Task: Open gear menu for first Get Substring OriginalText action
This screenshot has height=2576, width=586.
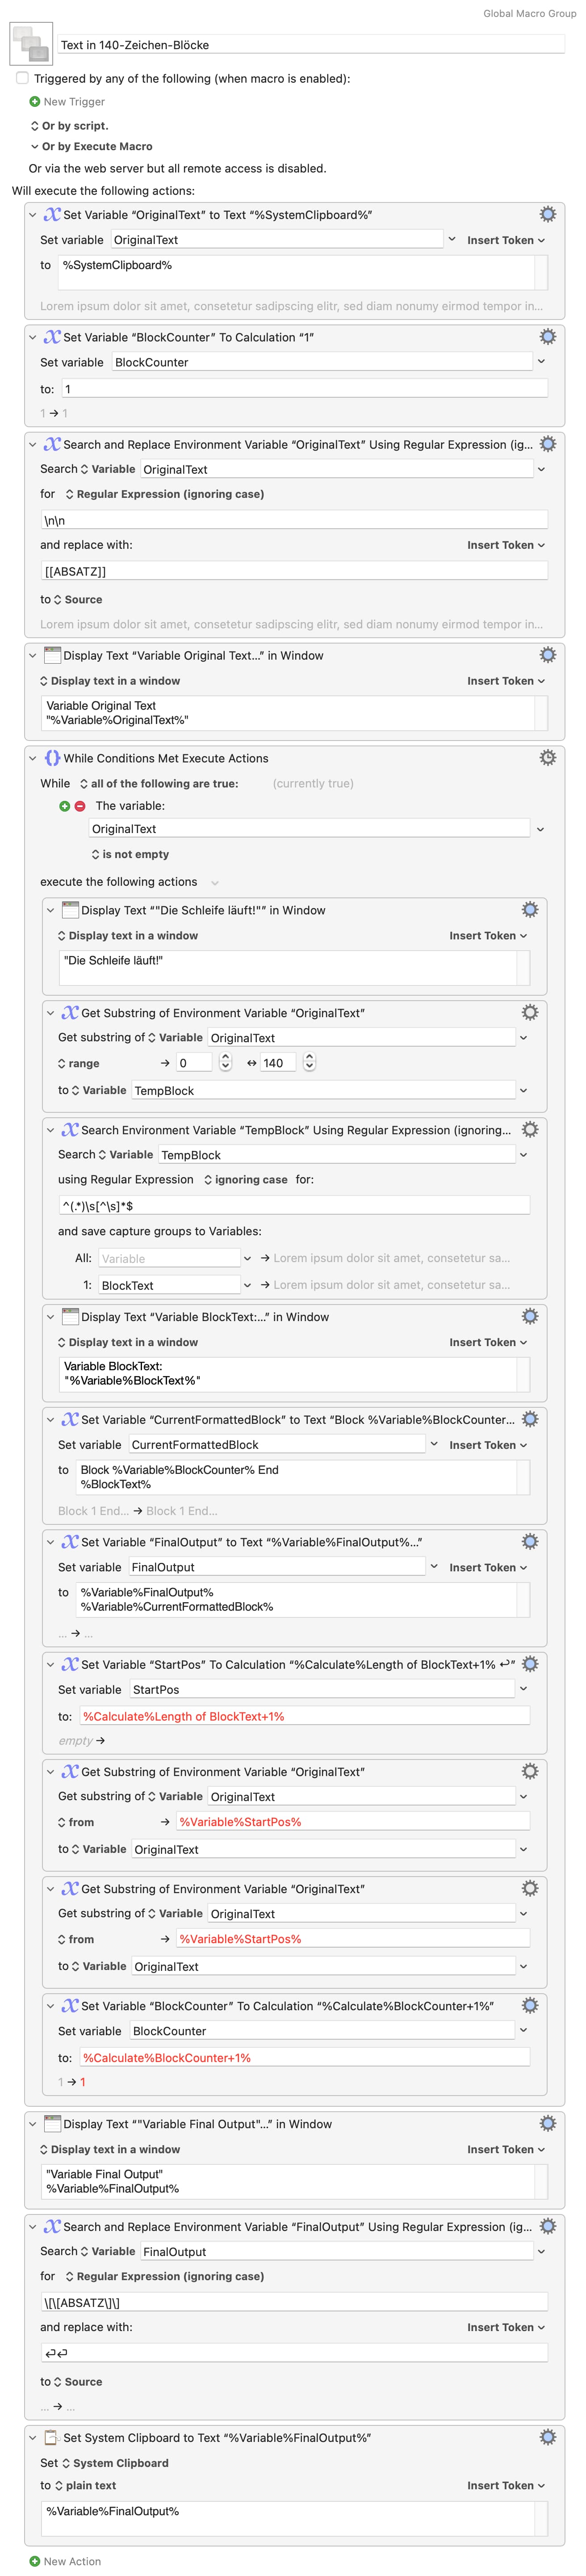Action: click(x=530, y=1013)
